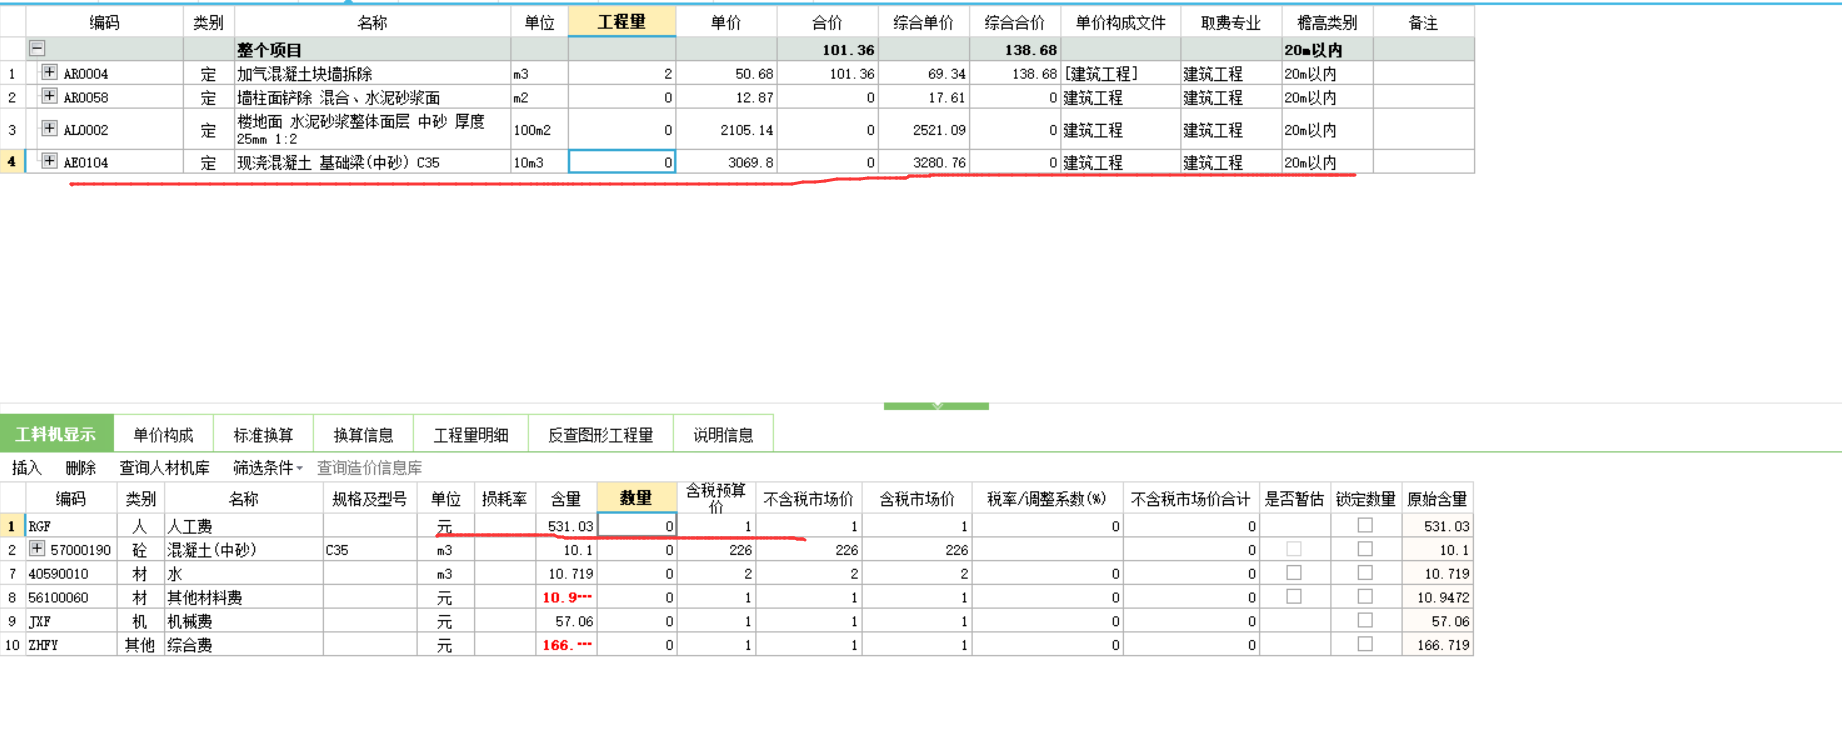Click the 规格及型号 column header
Image resolution: width=1842 pixels, height=738 pixels.
pos(370,498)
